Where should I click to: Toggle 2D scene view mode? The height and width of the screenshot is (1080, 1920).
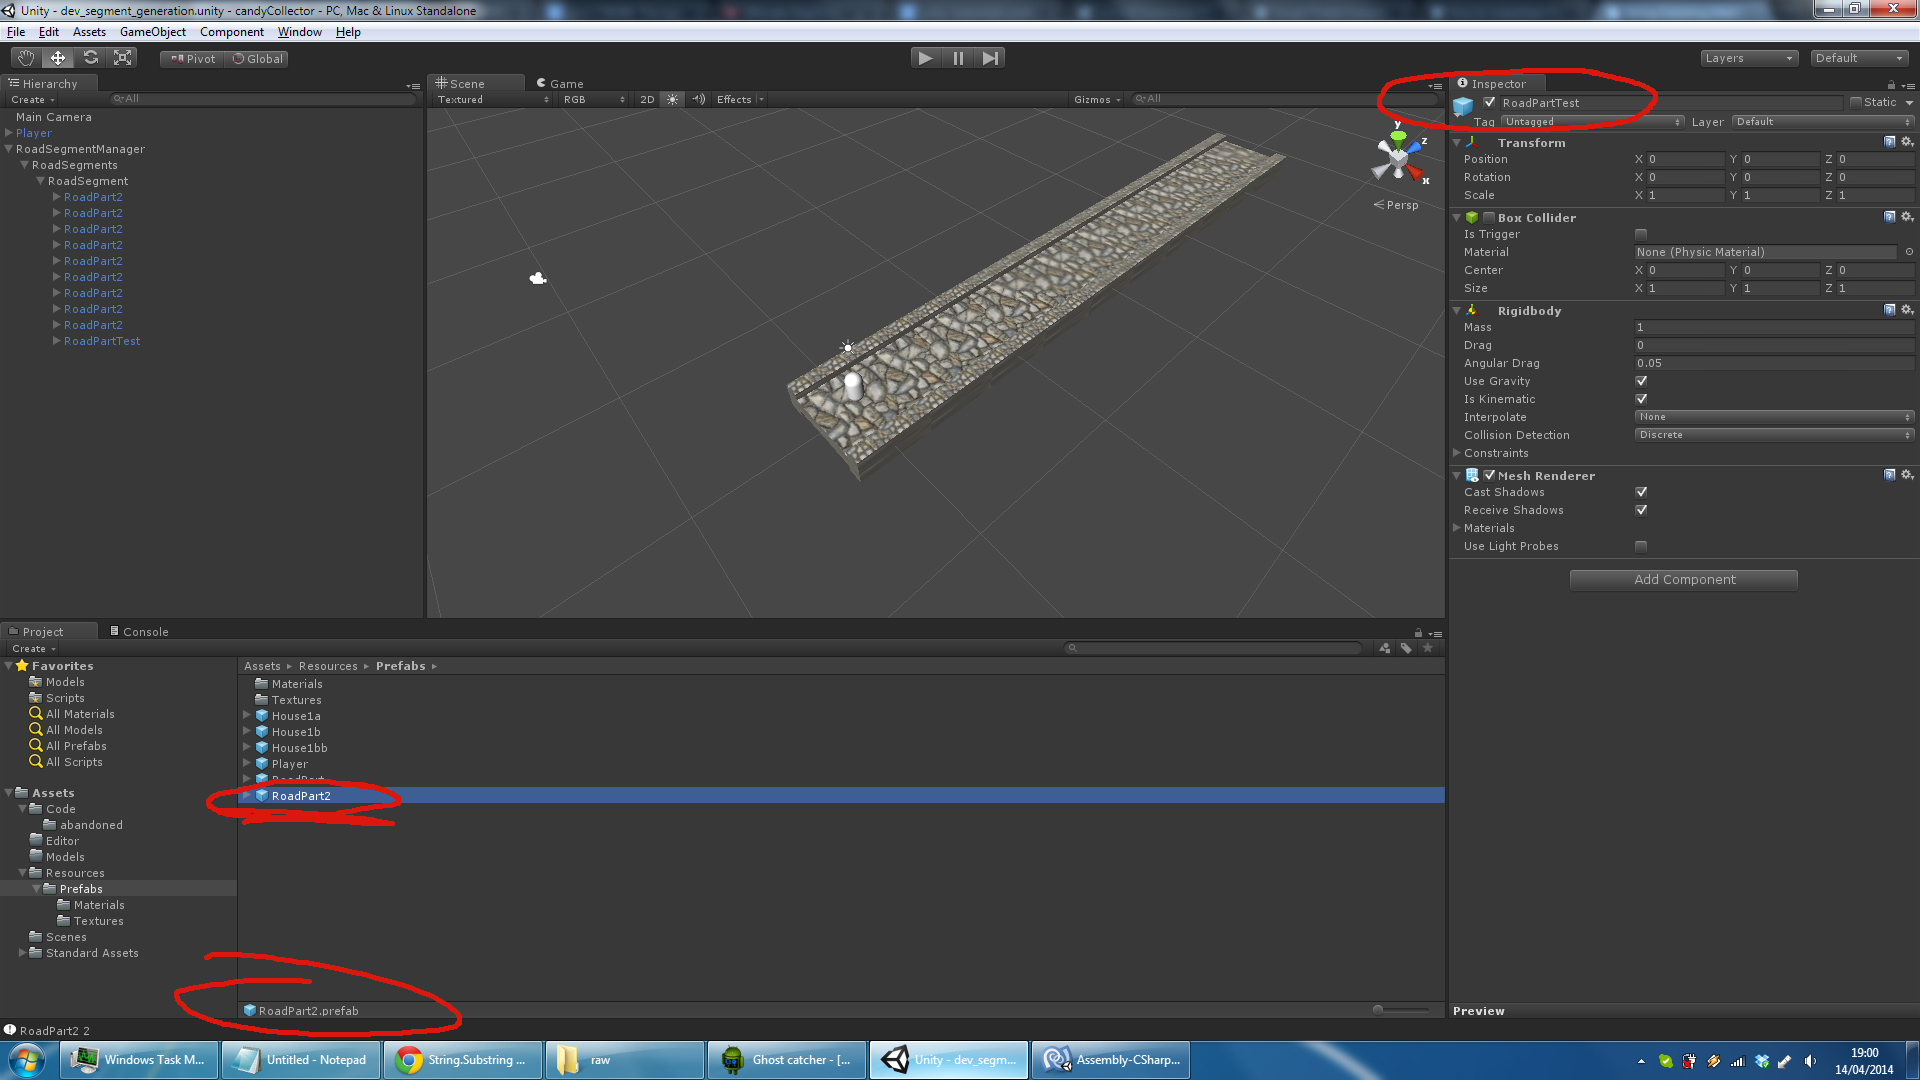click(x=647, y=99)
